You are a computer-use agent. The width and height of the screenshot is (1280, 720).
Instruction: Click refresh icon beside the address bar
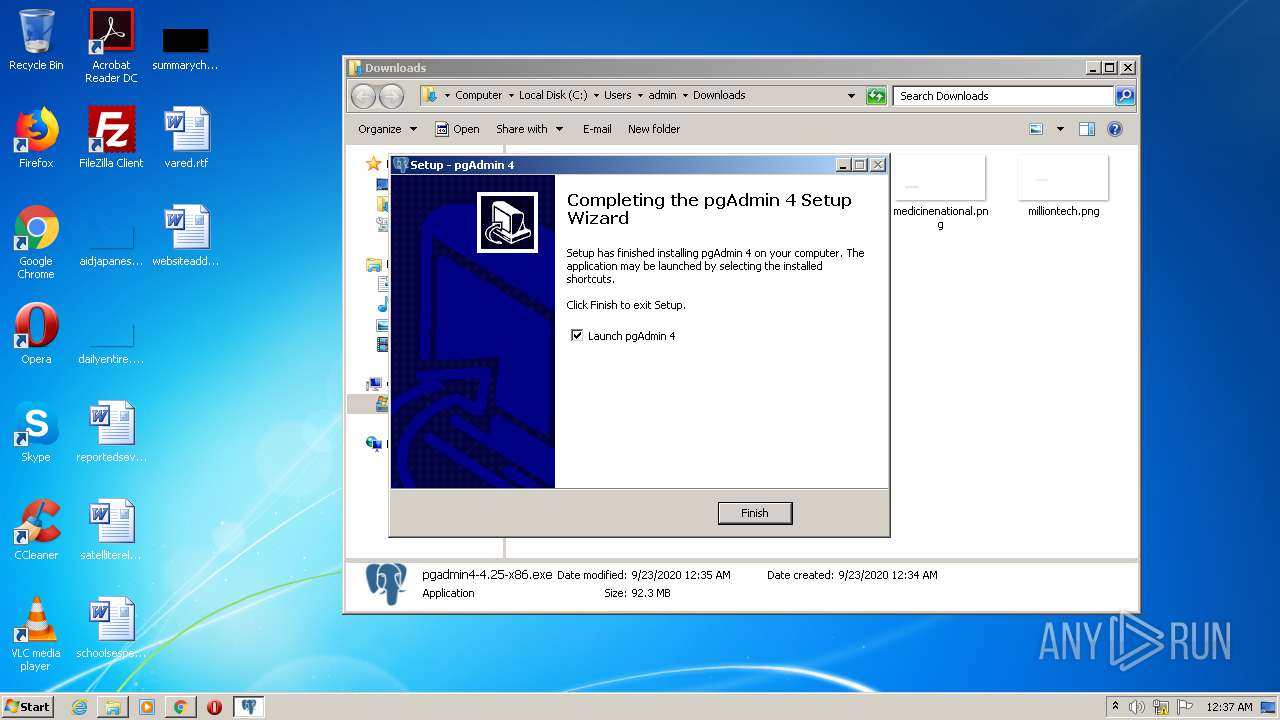coord(876,96)
